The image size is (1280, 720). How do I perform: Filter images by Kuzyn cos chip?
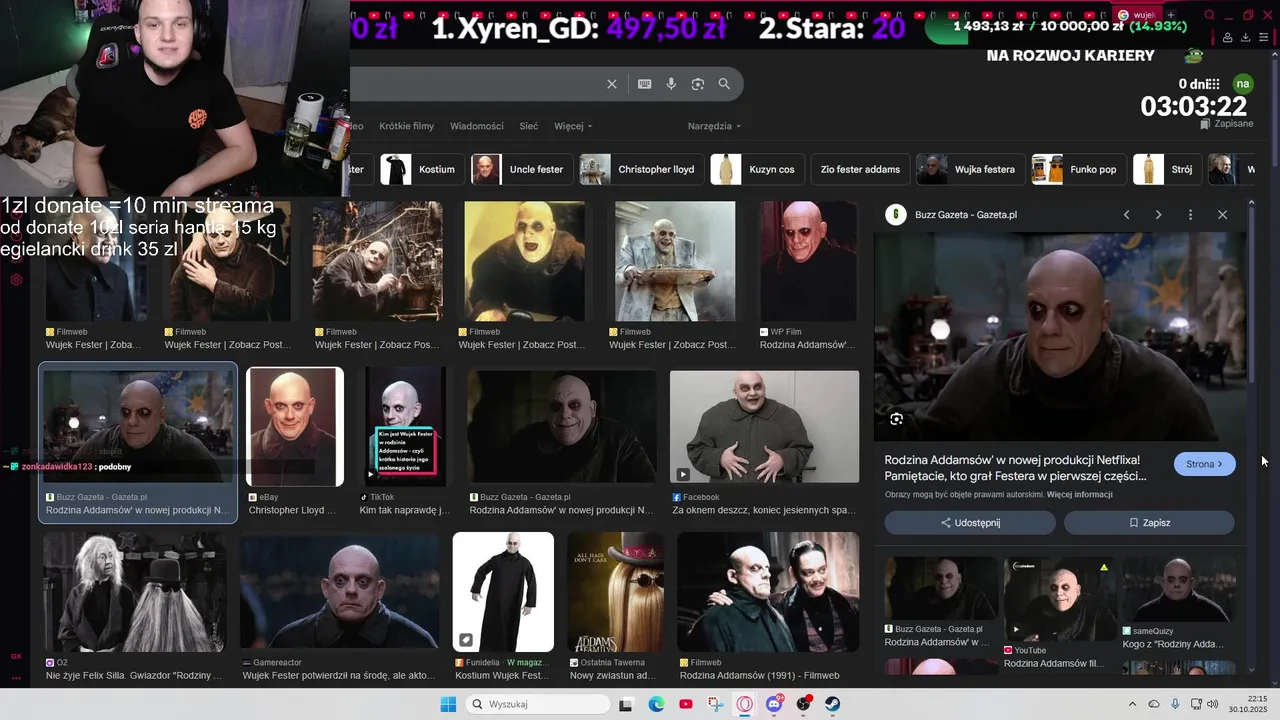pos(756,169)
